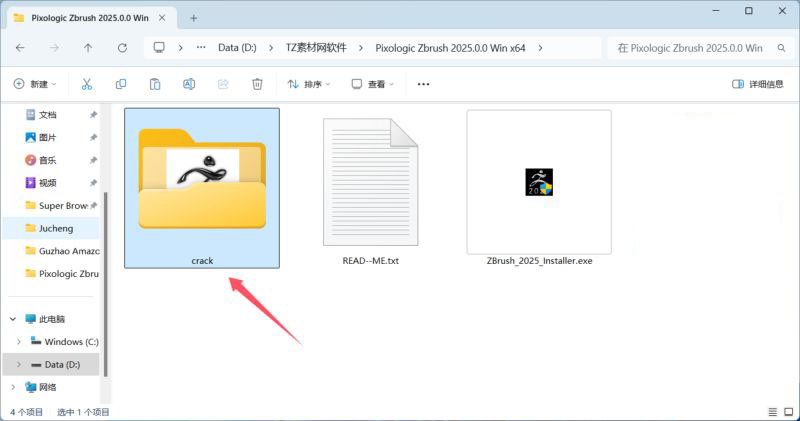800x421 pixels.
Task: Click the magnifier search icon
Action: coord(781,48)
